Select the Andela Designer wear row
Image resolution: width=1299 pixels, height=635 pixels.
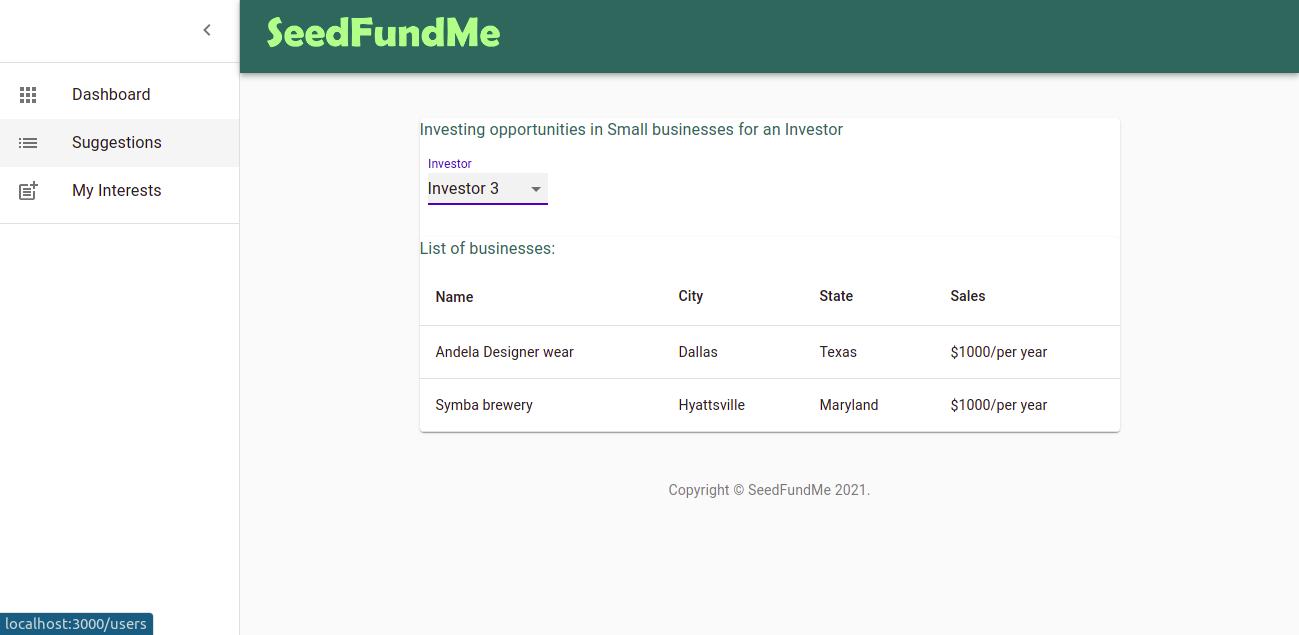coord(504,352)
